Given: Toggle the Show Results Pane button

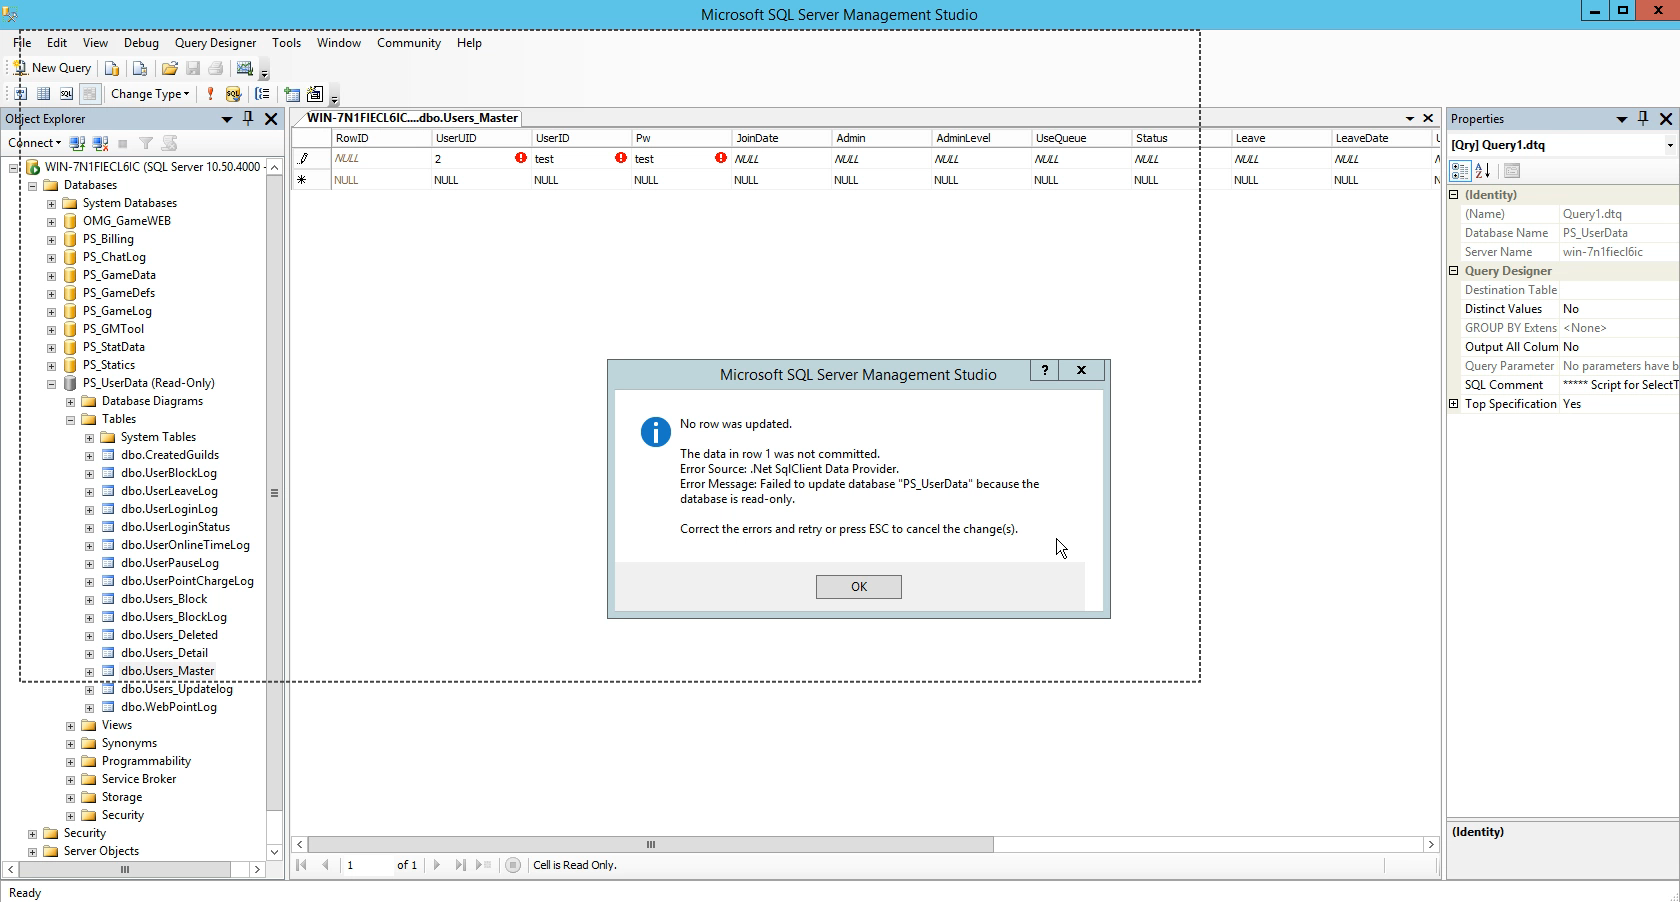Looking at the screenshot, I should tap(89, 94).
